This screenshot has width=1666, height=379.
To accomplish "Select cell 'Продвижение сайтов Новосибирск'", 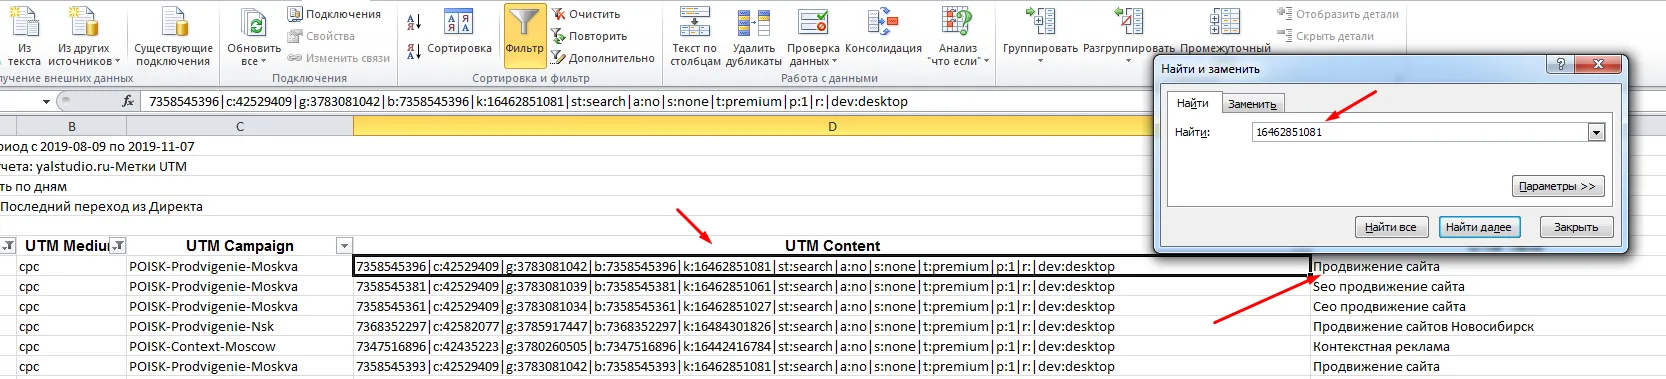I will pyautogui.click(x=1423, y=326).
